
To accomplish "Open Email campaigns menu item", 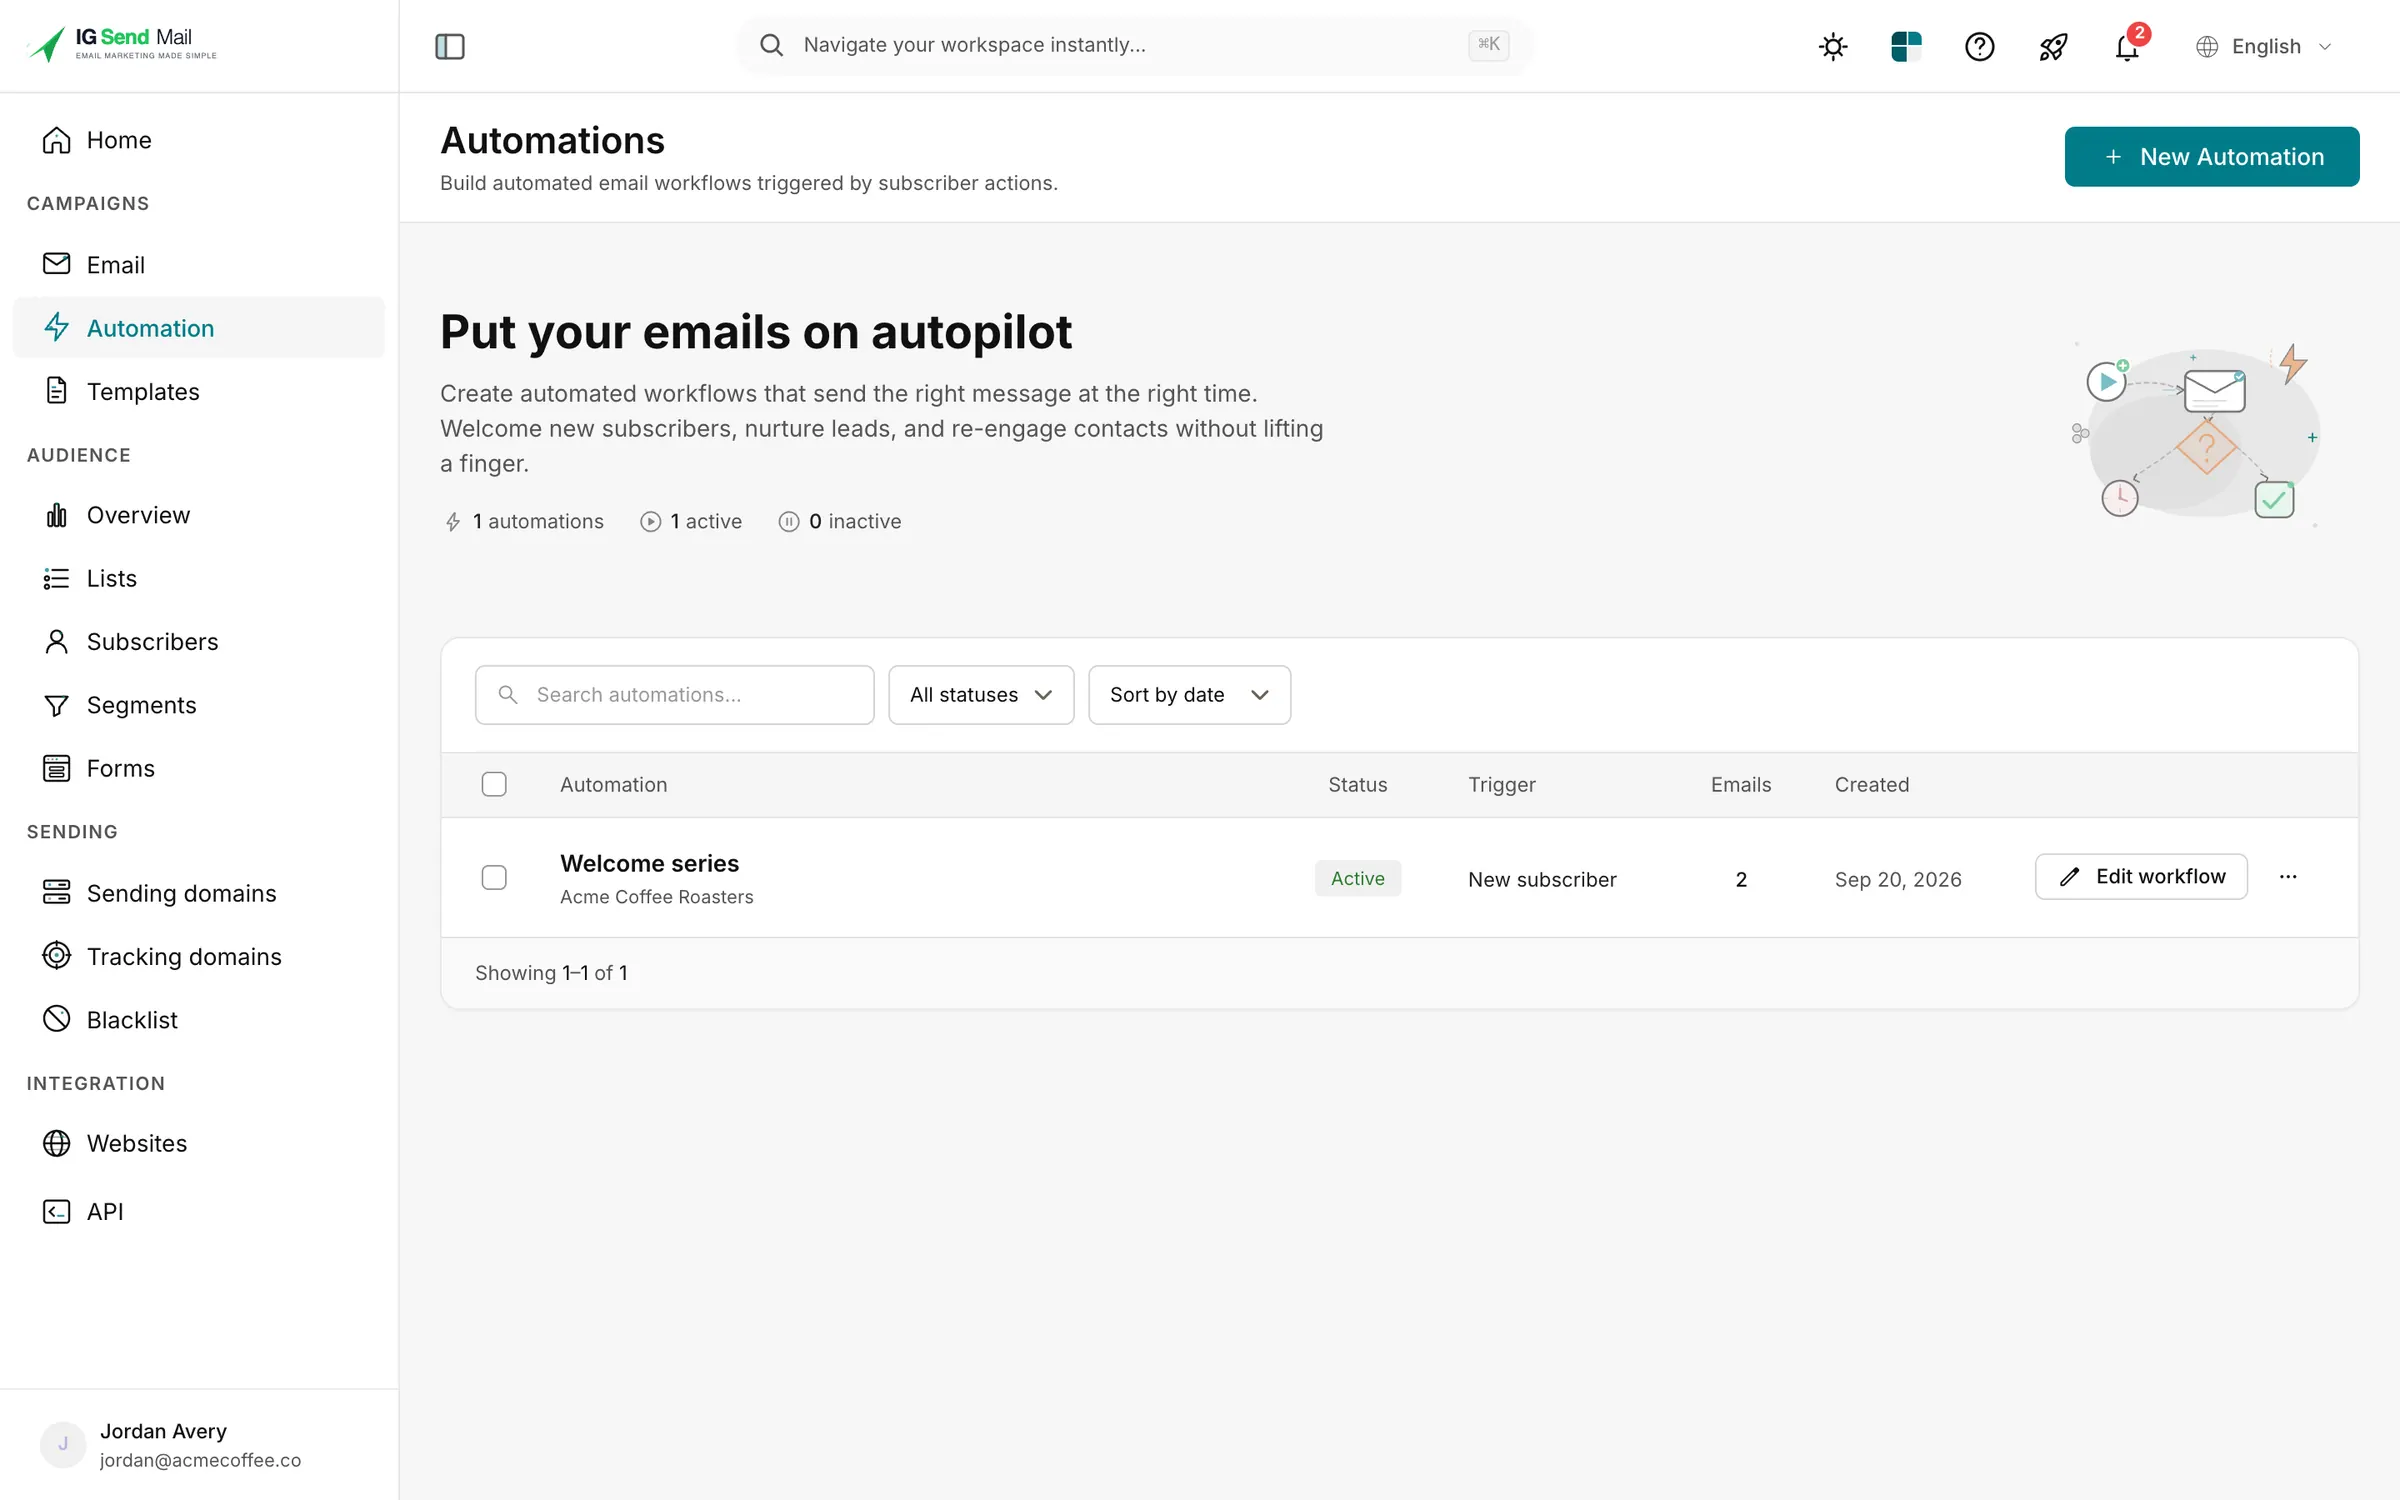I will click(199, 265).
